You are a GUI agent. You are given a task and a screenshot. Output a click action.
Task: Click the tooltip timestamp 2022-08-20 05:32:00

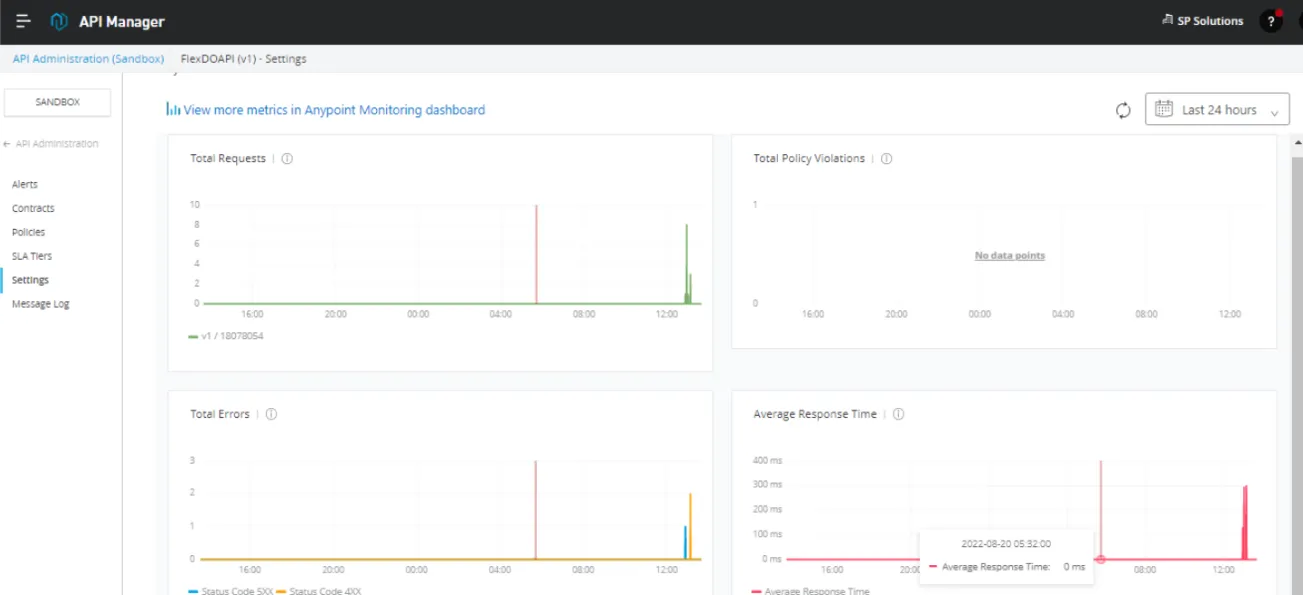(x=1006, y=544)
